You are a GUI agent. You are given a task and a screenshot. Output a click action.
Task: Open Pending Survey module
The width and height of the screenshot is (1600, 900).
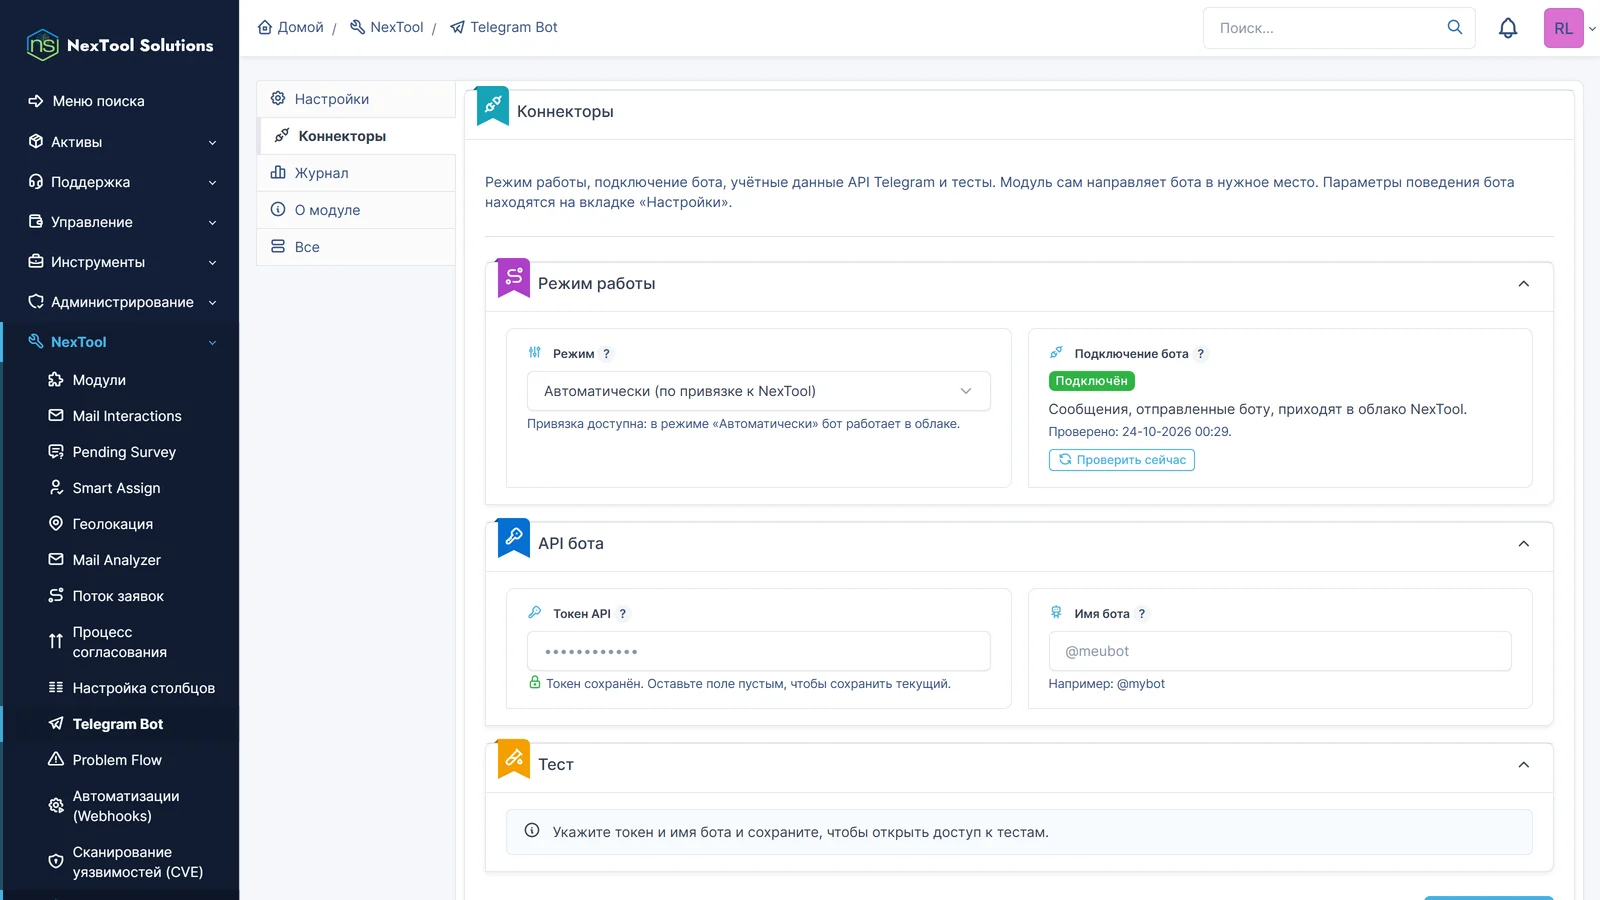tap(120, 452)
